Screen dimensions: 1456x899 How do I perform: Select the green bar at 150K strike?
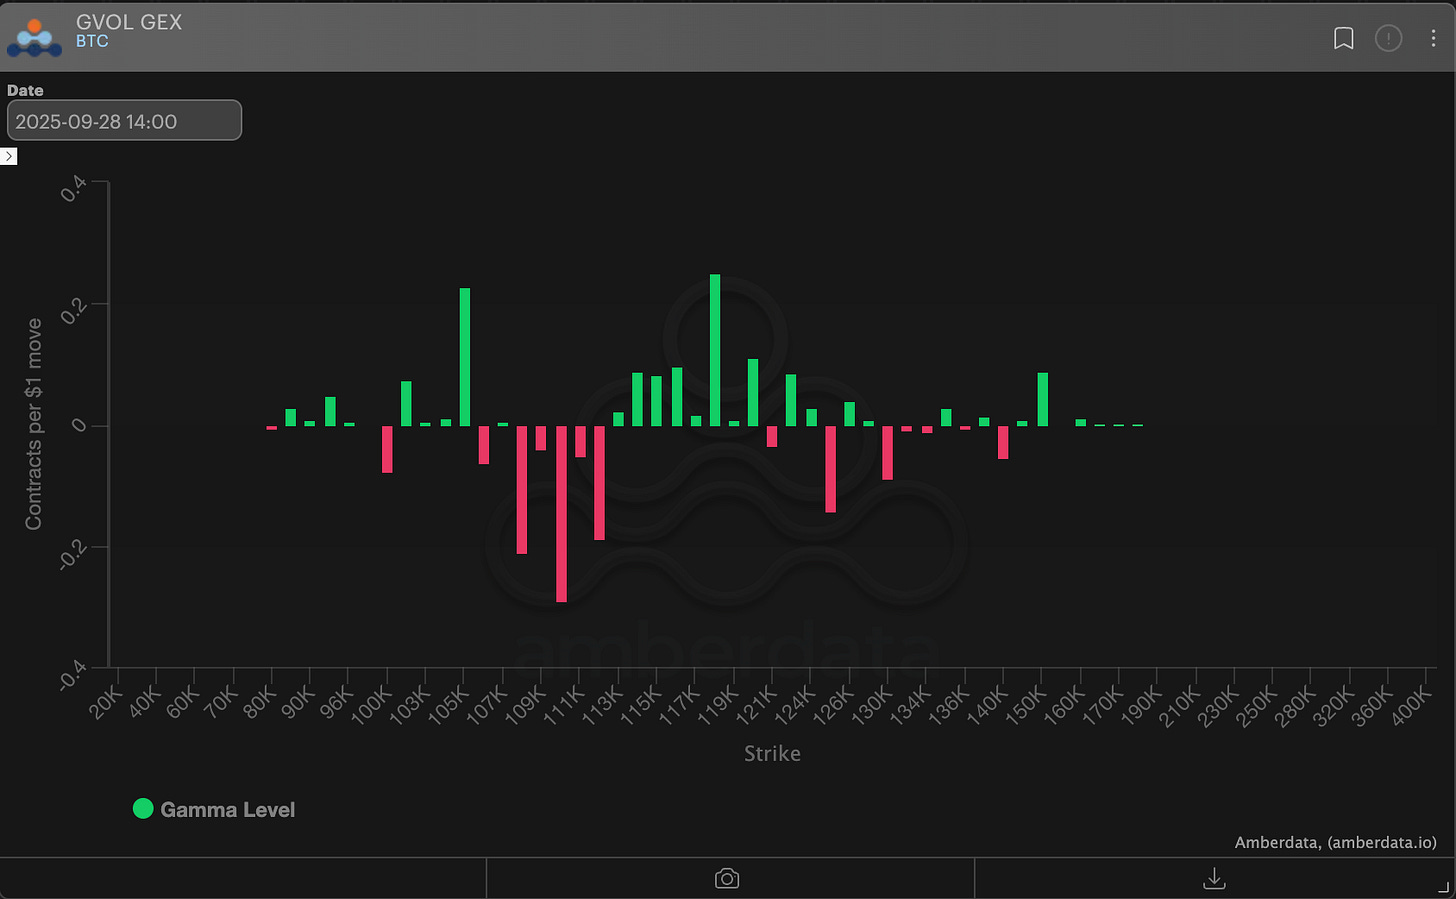click(1043, 399)
